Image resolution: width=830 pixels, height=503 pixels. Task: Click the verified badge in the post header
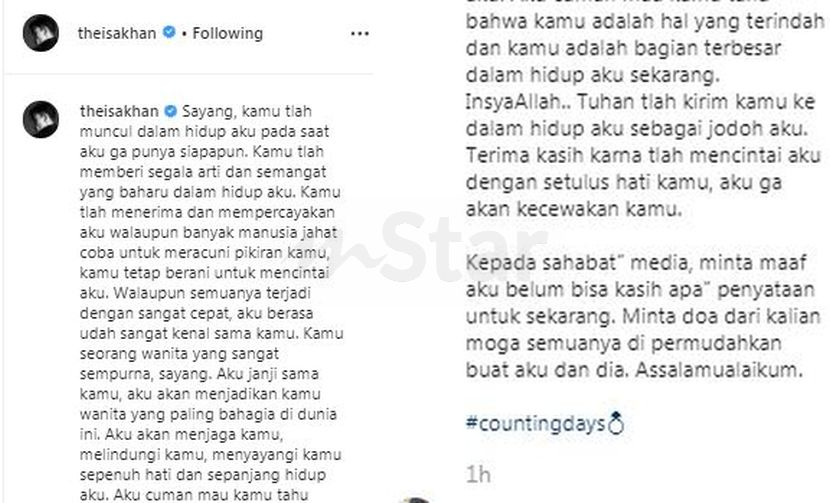coord(169,32)
